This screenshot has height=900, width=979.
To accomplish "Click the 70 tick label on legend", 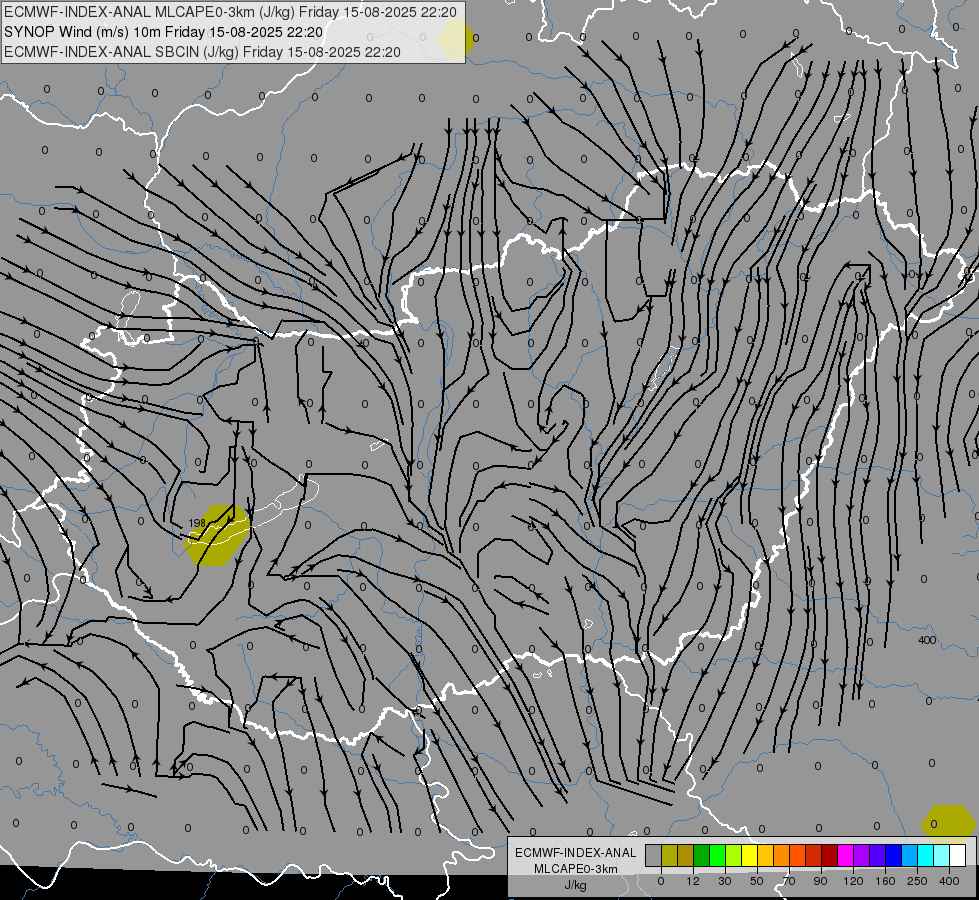I will point(789,881).
